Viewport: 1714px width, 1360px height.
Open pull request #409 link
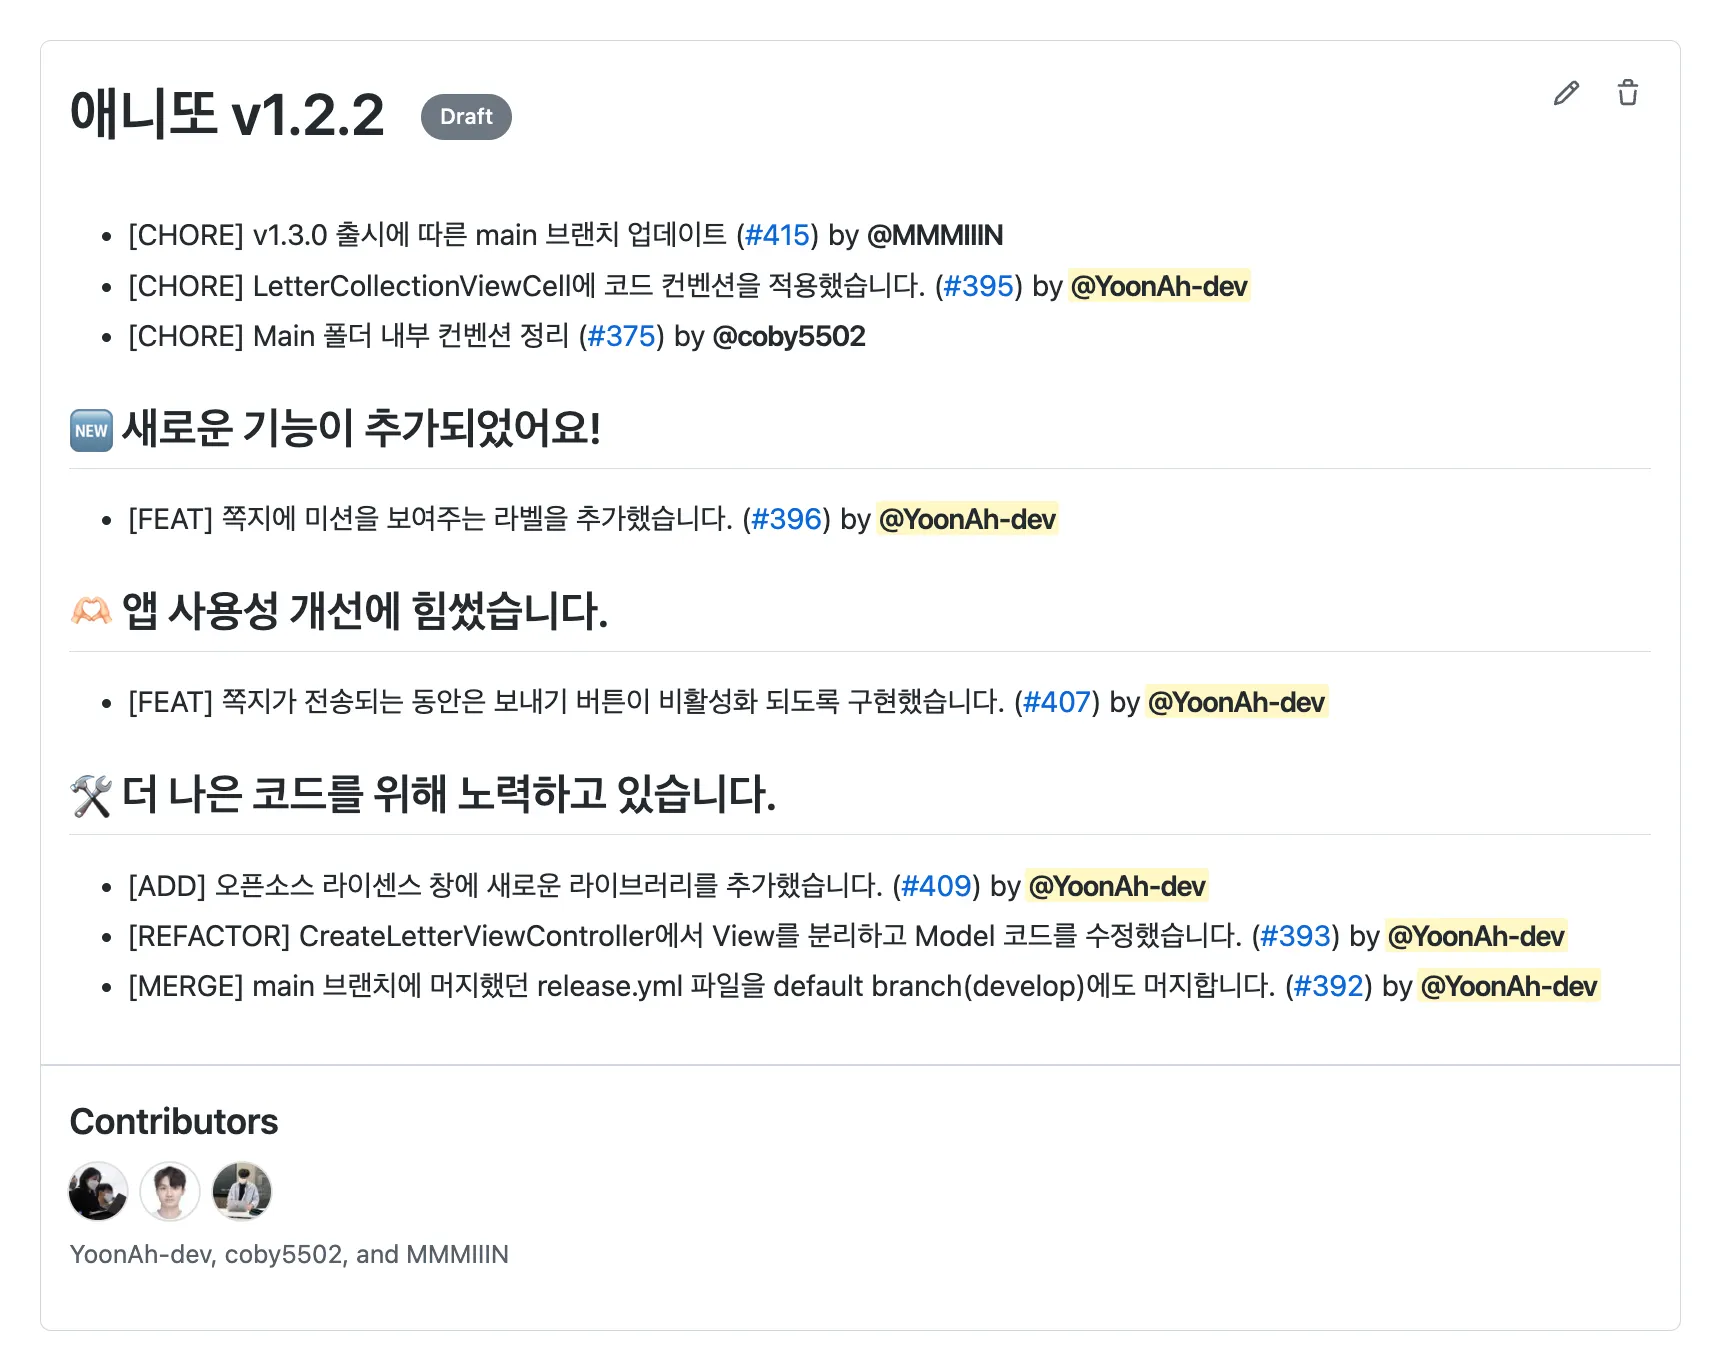[936, 886]
